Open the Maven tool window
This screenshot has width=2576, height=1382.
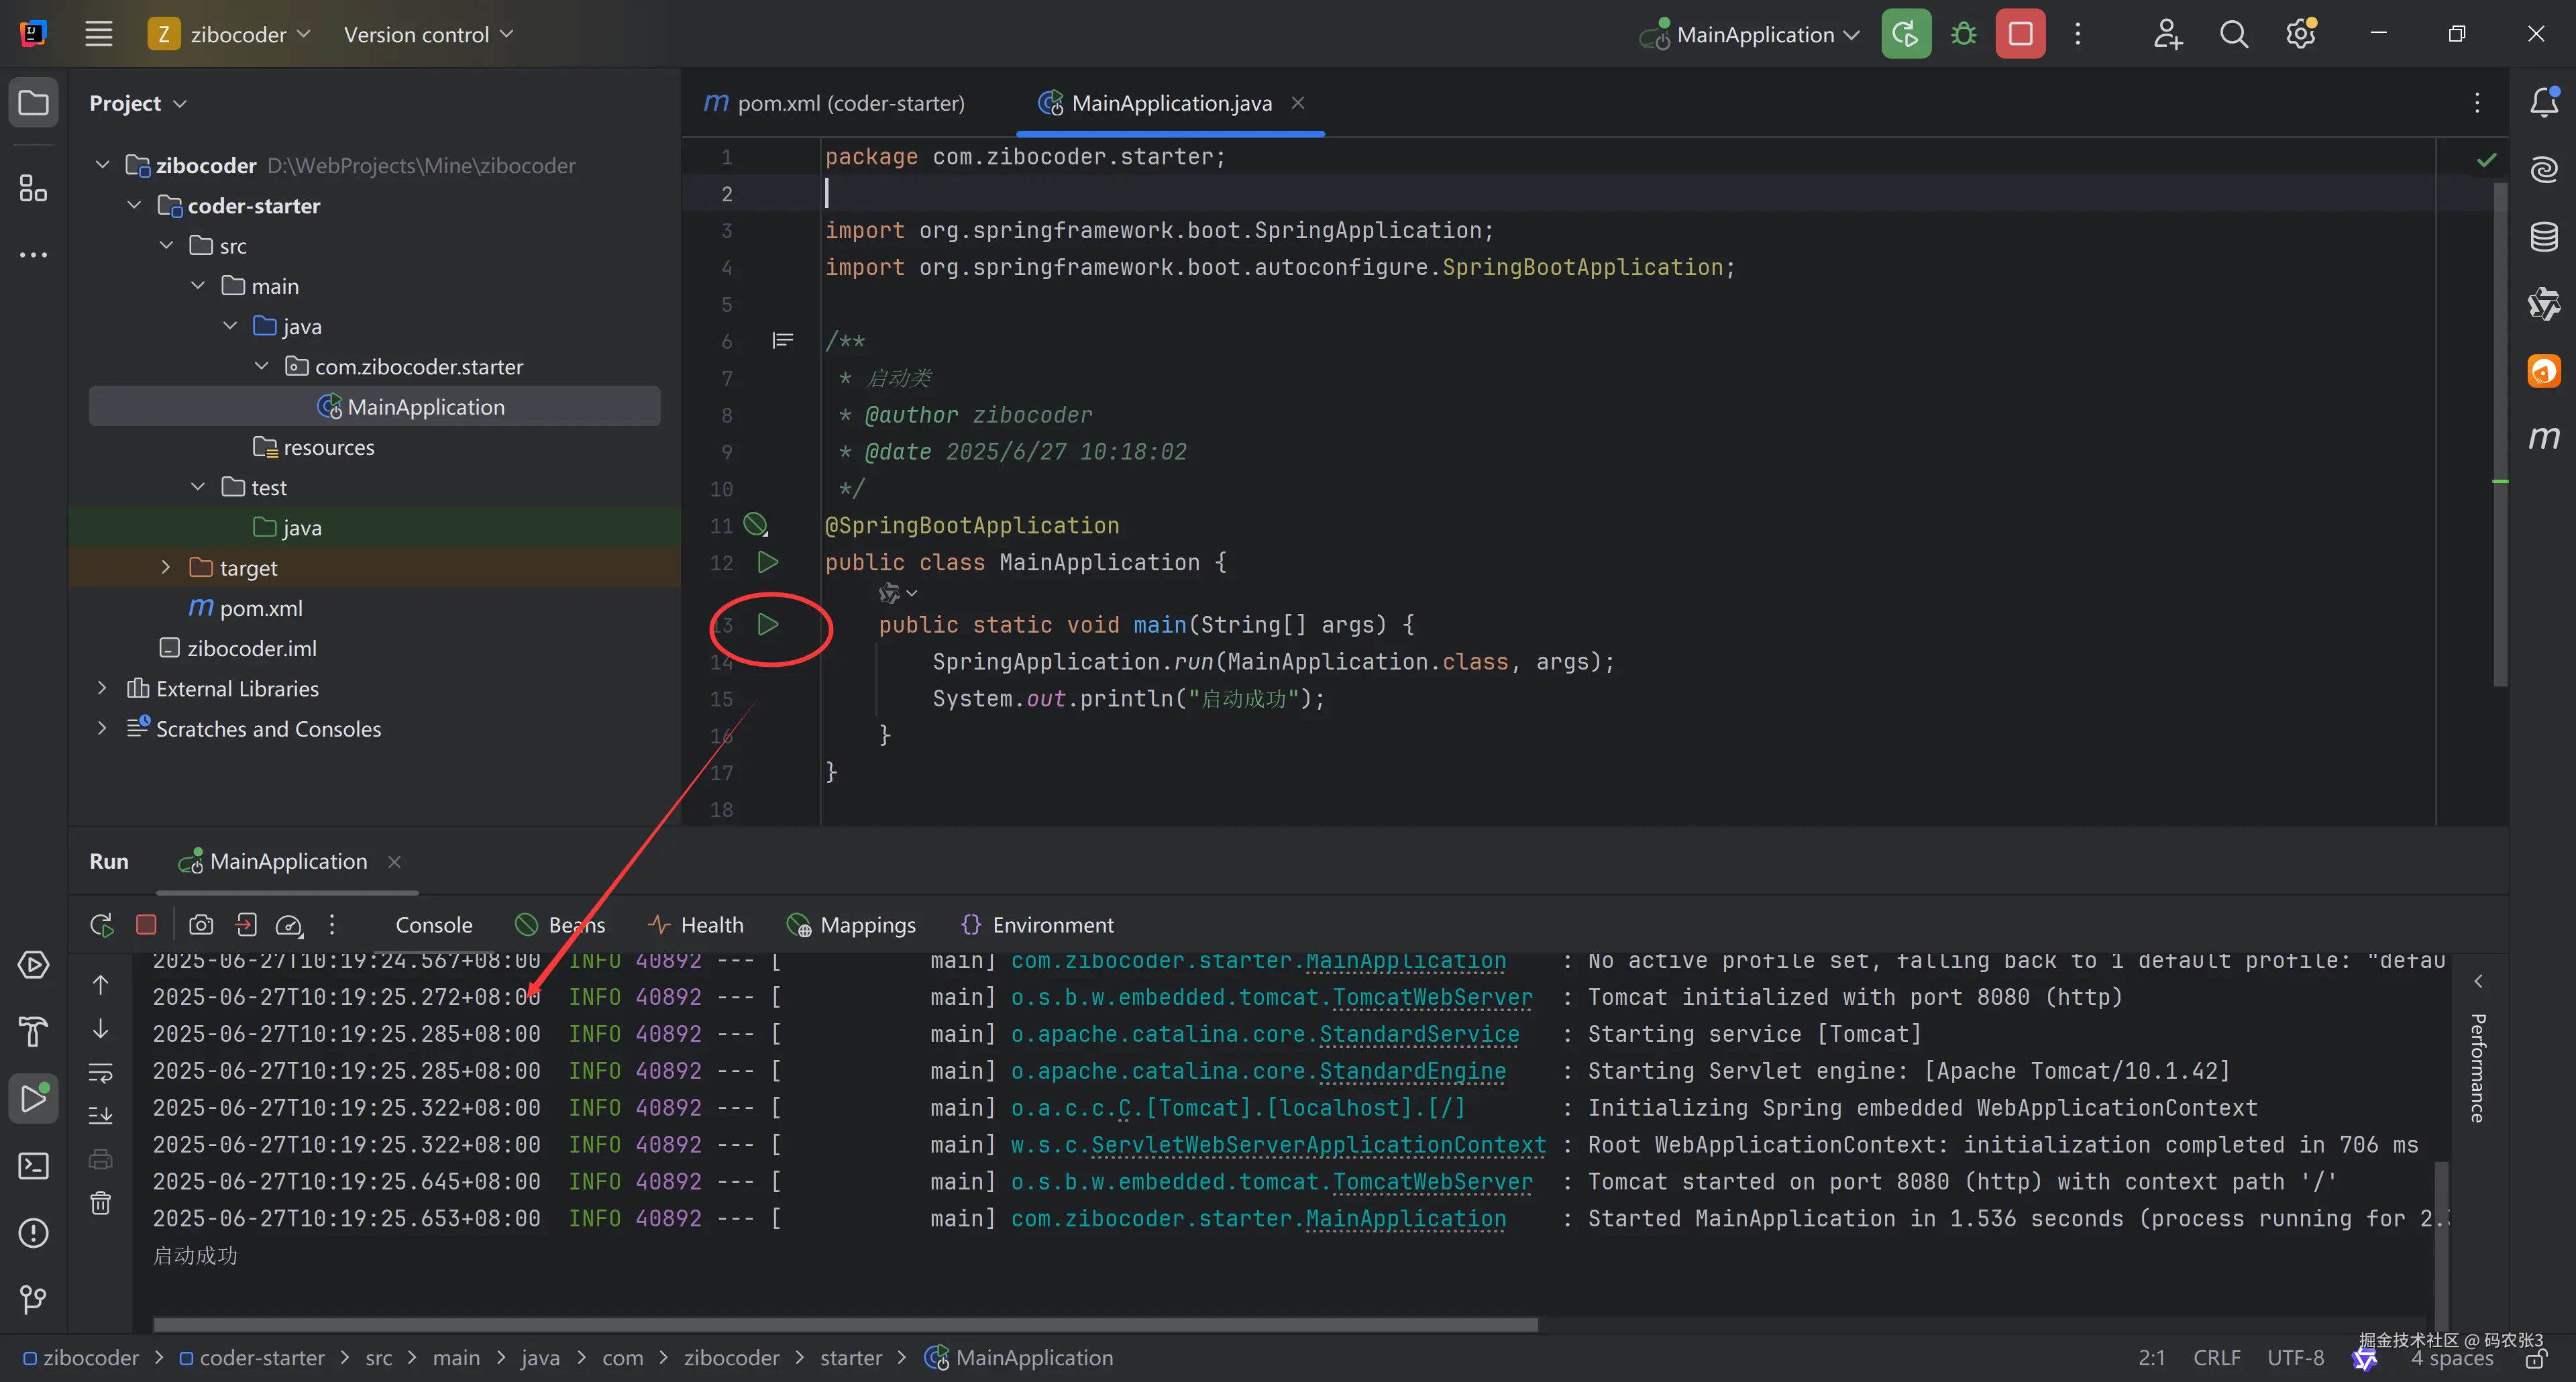point(2544,438)
